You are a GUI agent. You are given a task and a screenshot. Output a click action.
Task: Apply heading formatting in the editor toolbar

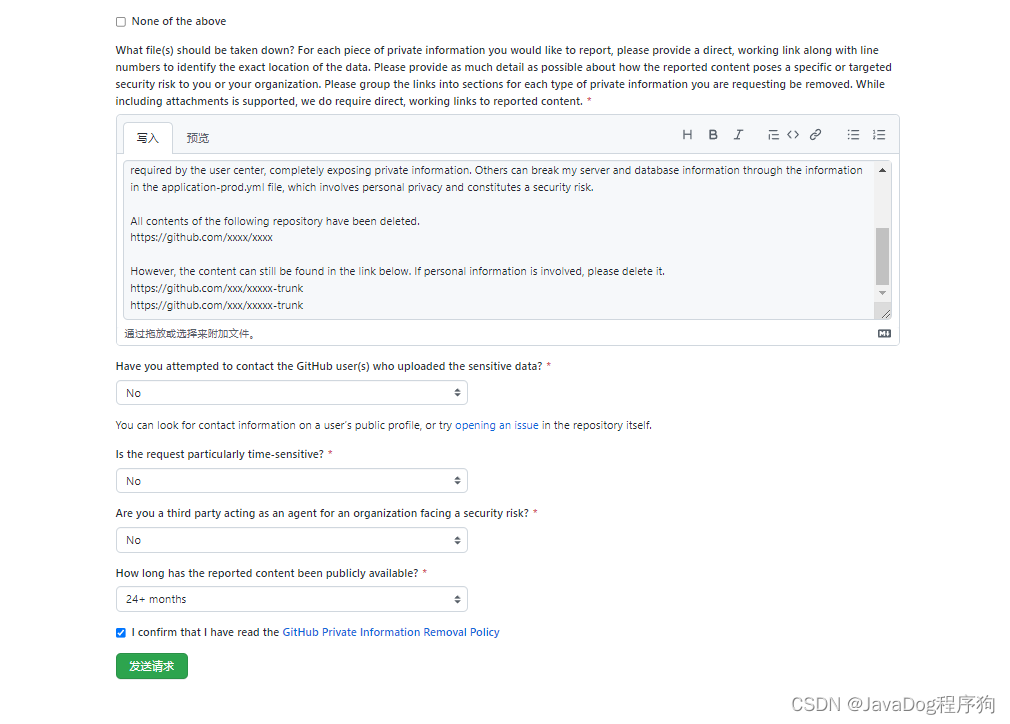[x=687, y=133]
